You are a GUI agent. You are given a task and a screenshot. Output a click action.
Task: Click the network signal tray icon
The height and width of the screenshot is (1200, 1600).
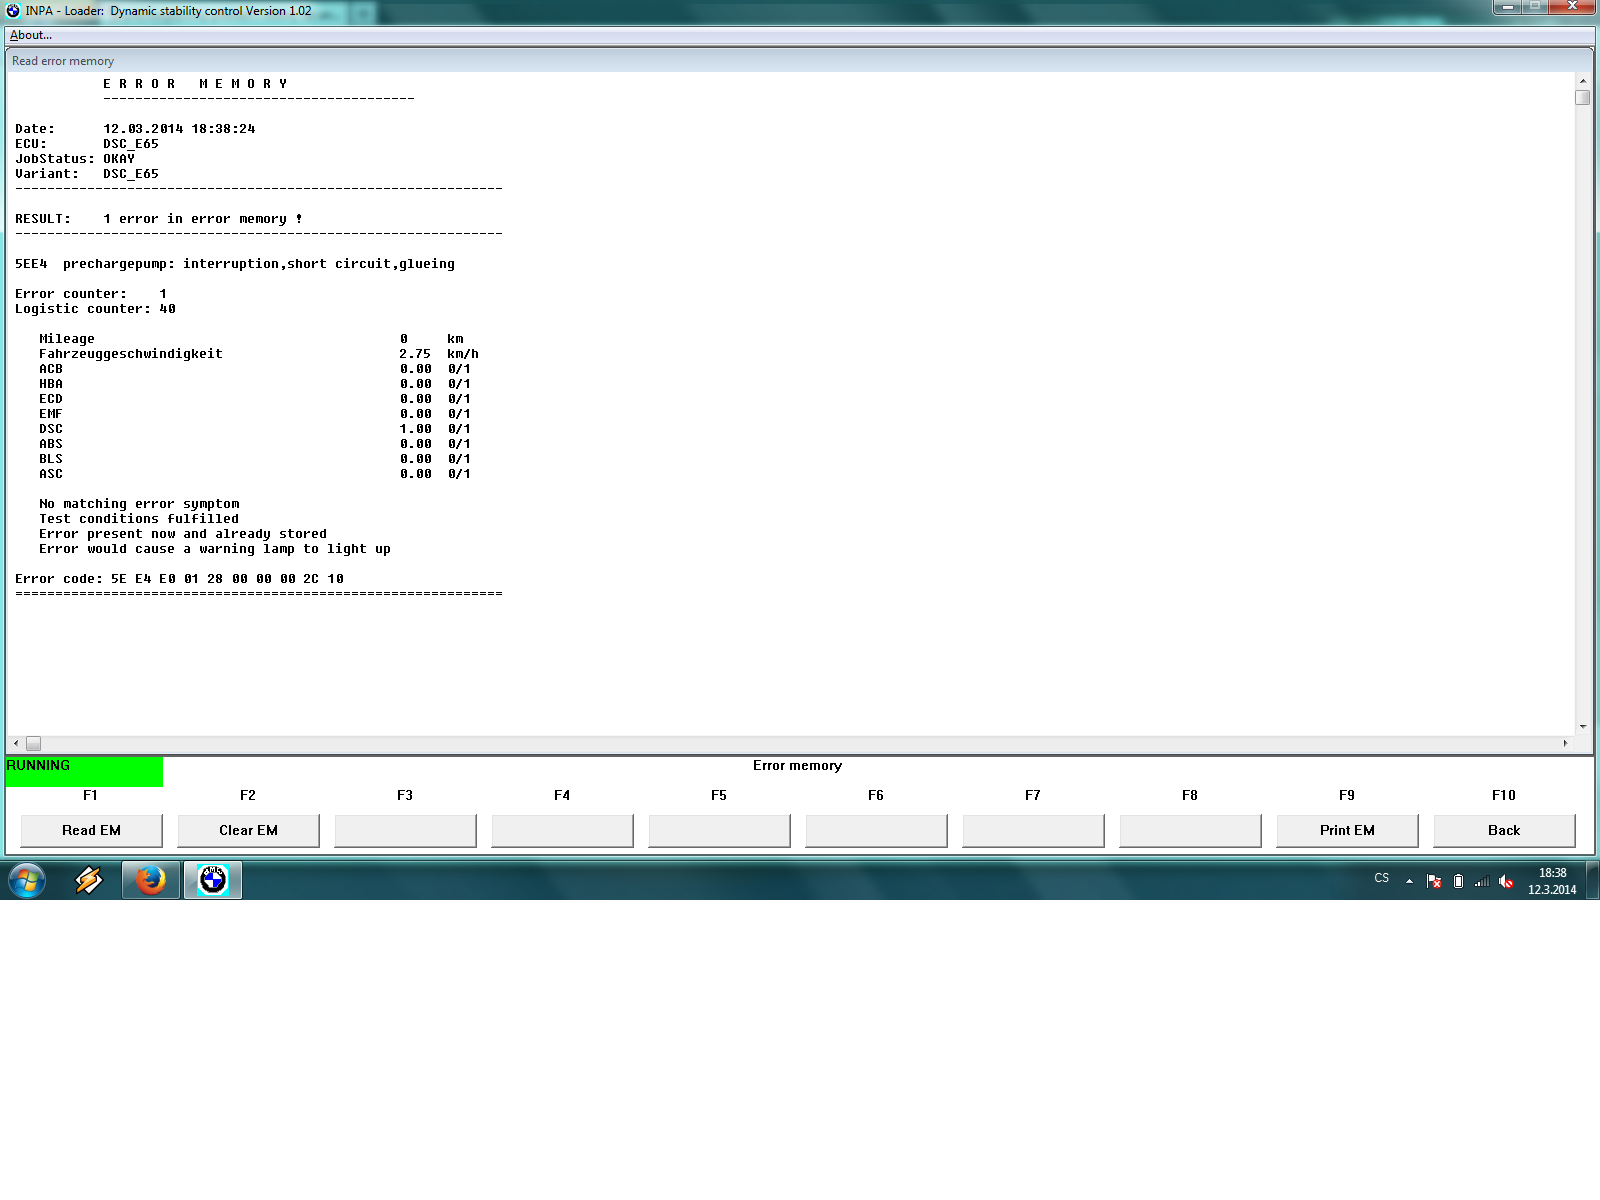[1482, 881]
